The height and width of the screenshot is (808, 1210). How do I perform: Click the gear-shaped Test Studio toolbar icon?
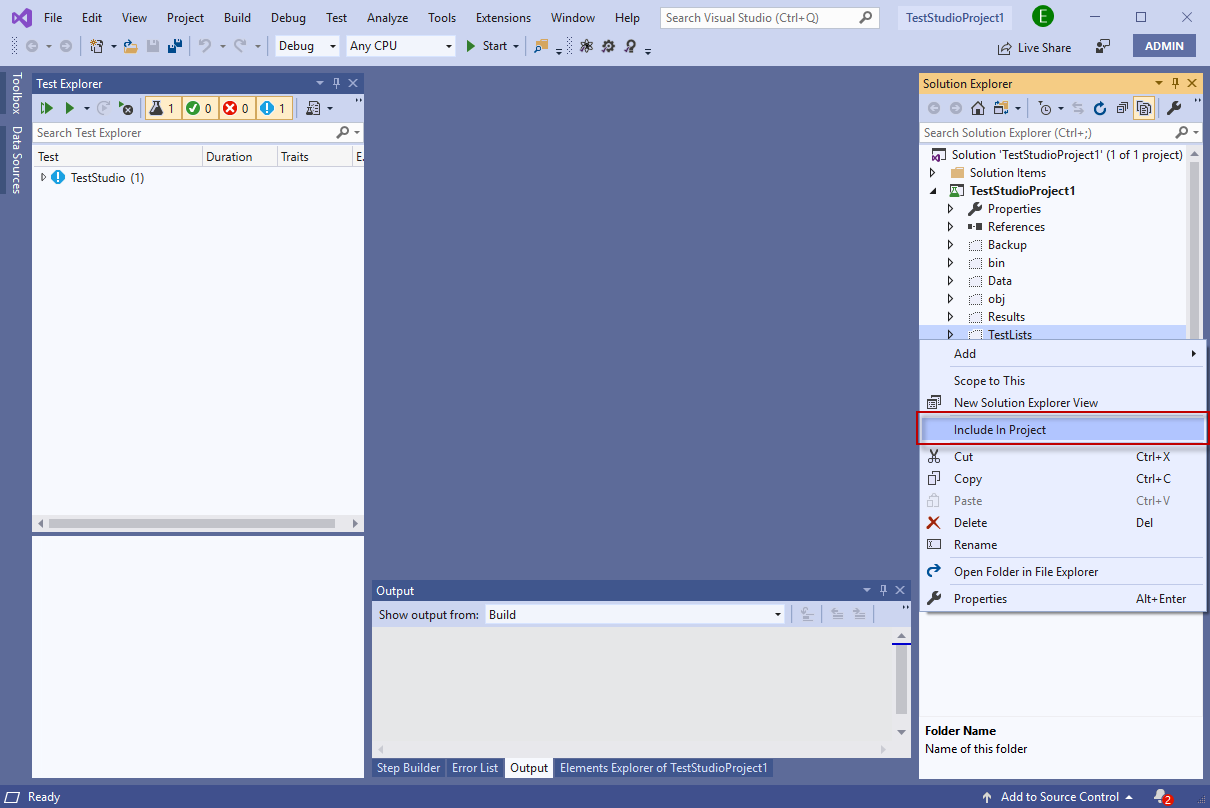click(608, 46)
